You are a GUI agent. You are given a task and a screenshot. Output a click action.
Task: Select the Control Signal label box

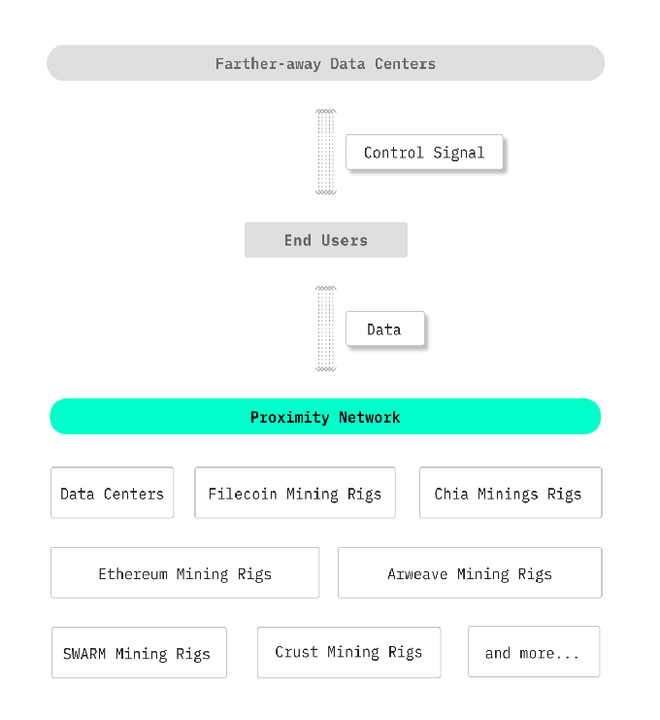(x=424, y=153)
